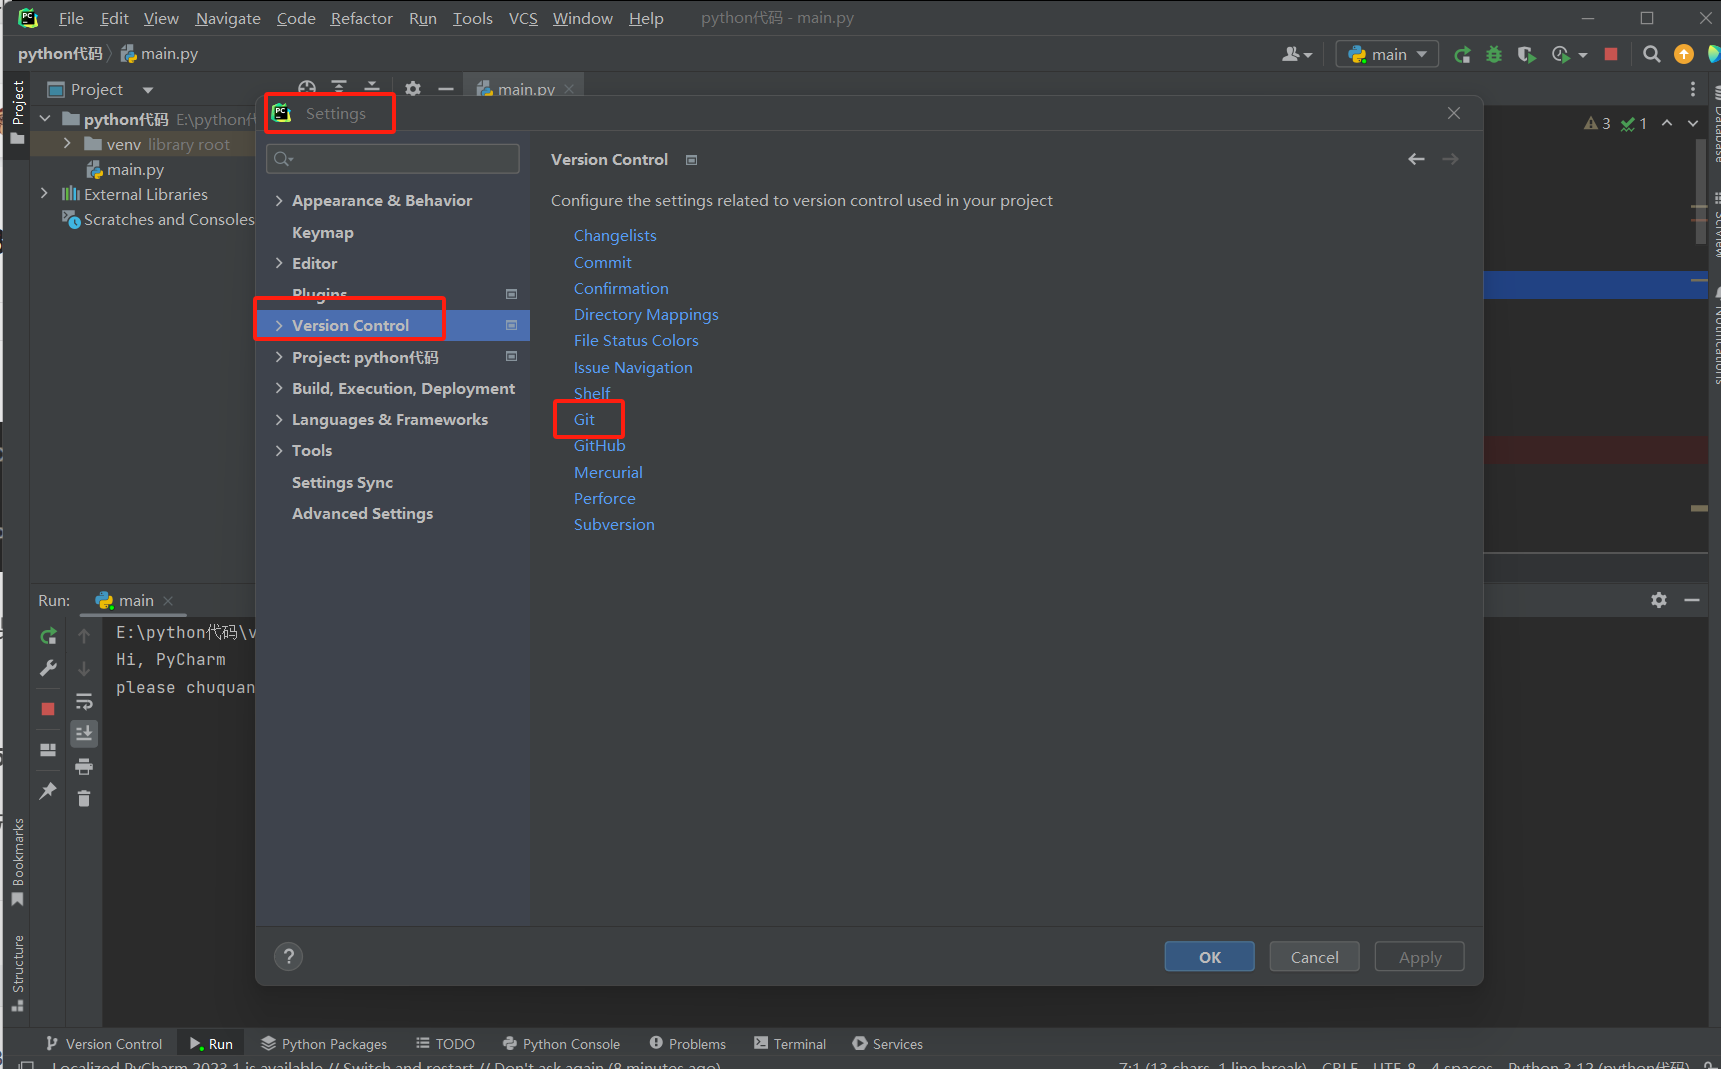
Task: Select Keymap in the settings list
Action: [322, 233]
